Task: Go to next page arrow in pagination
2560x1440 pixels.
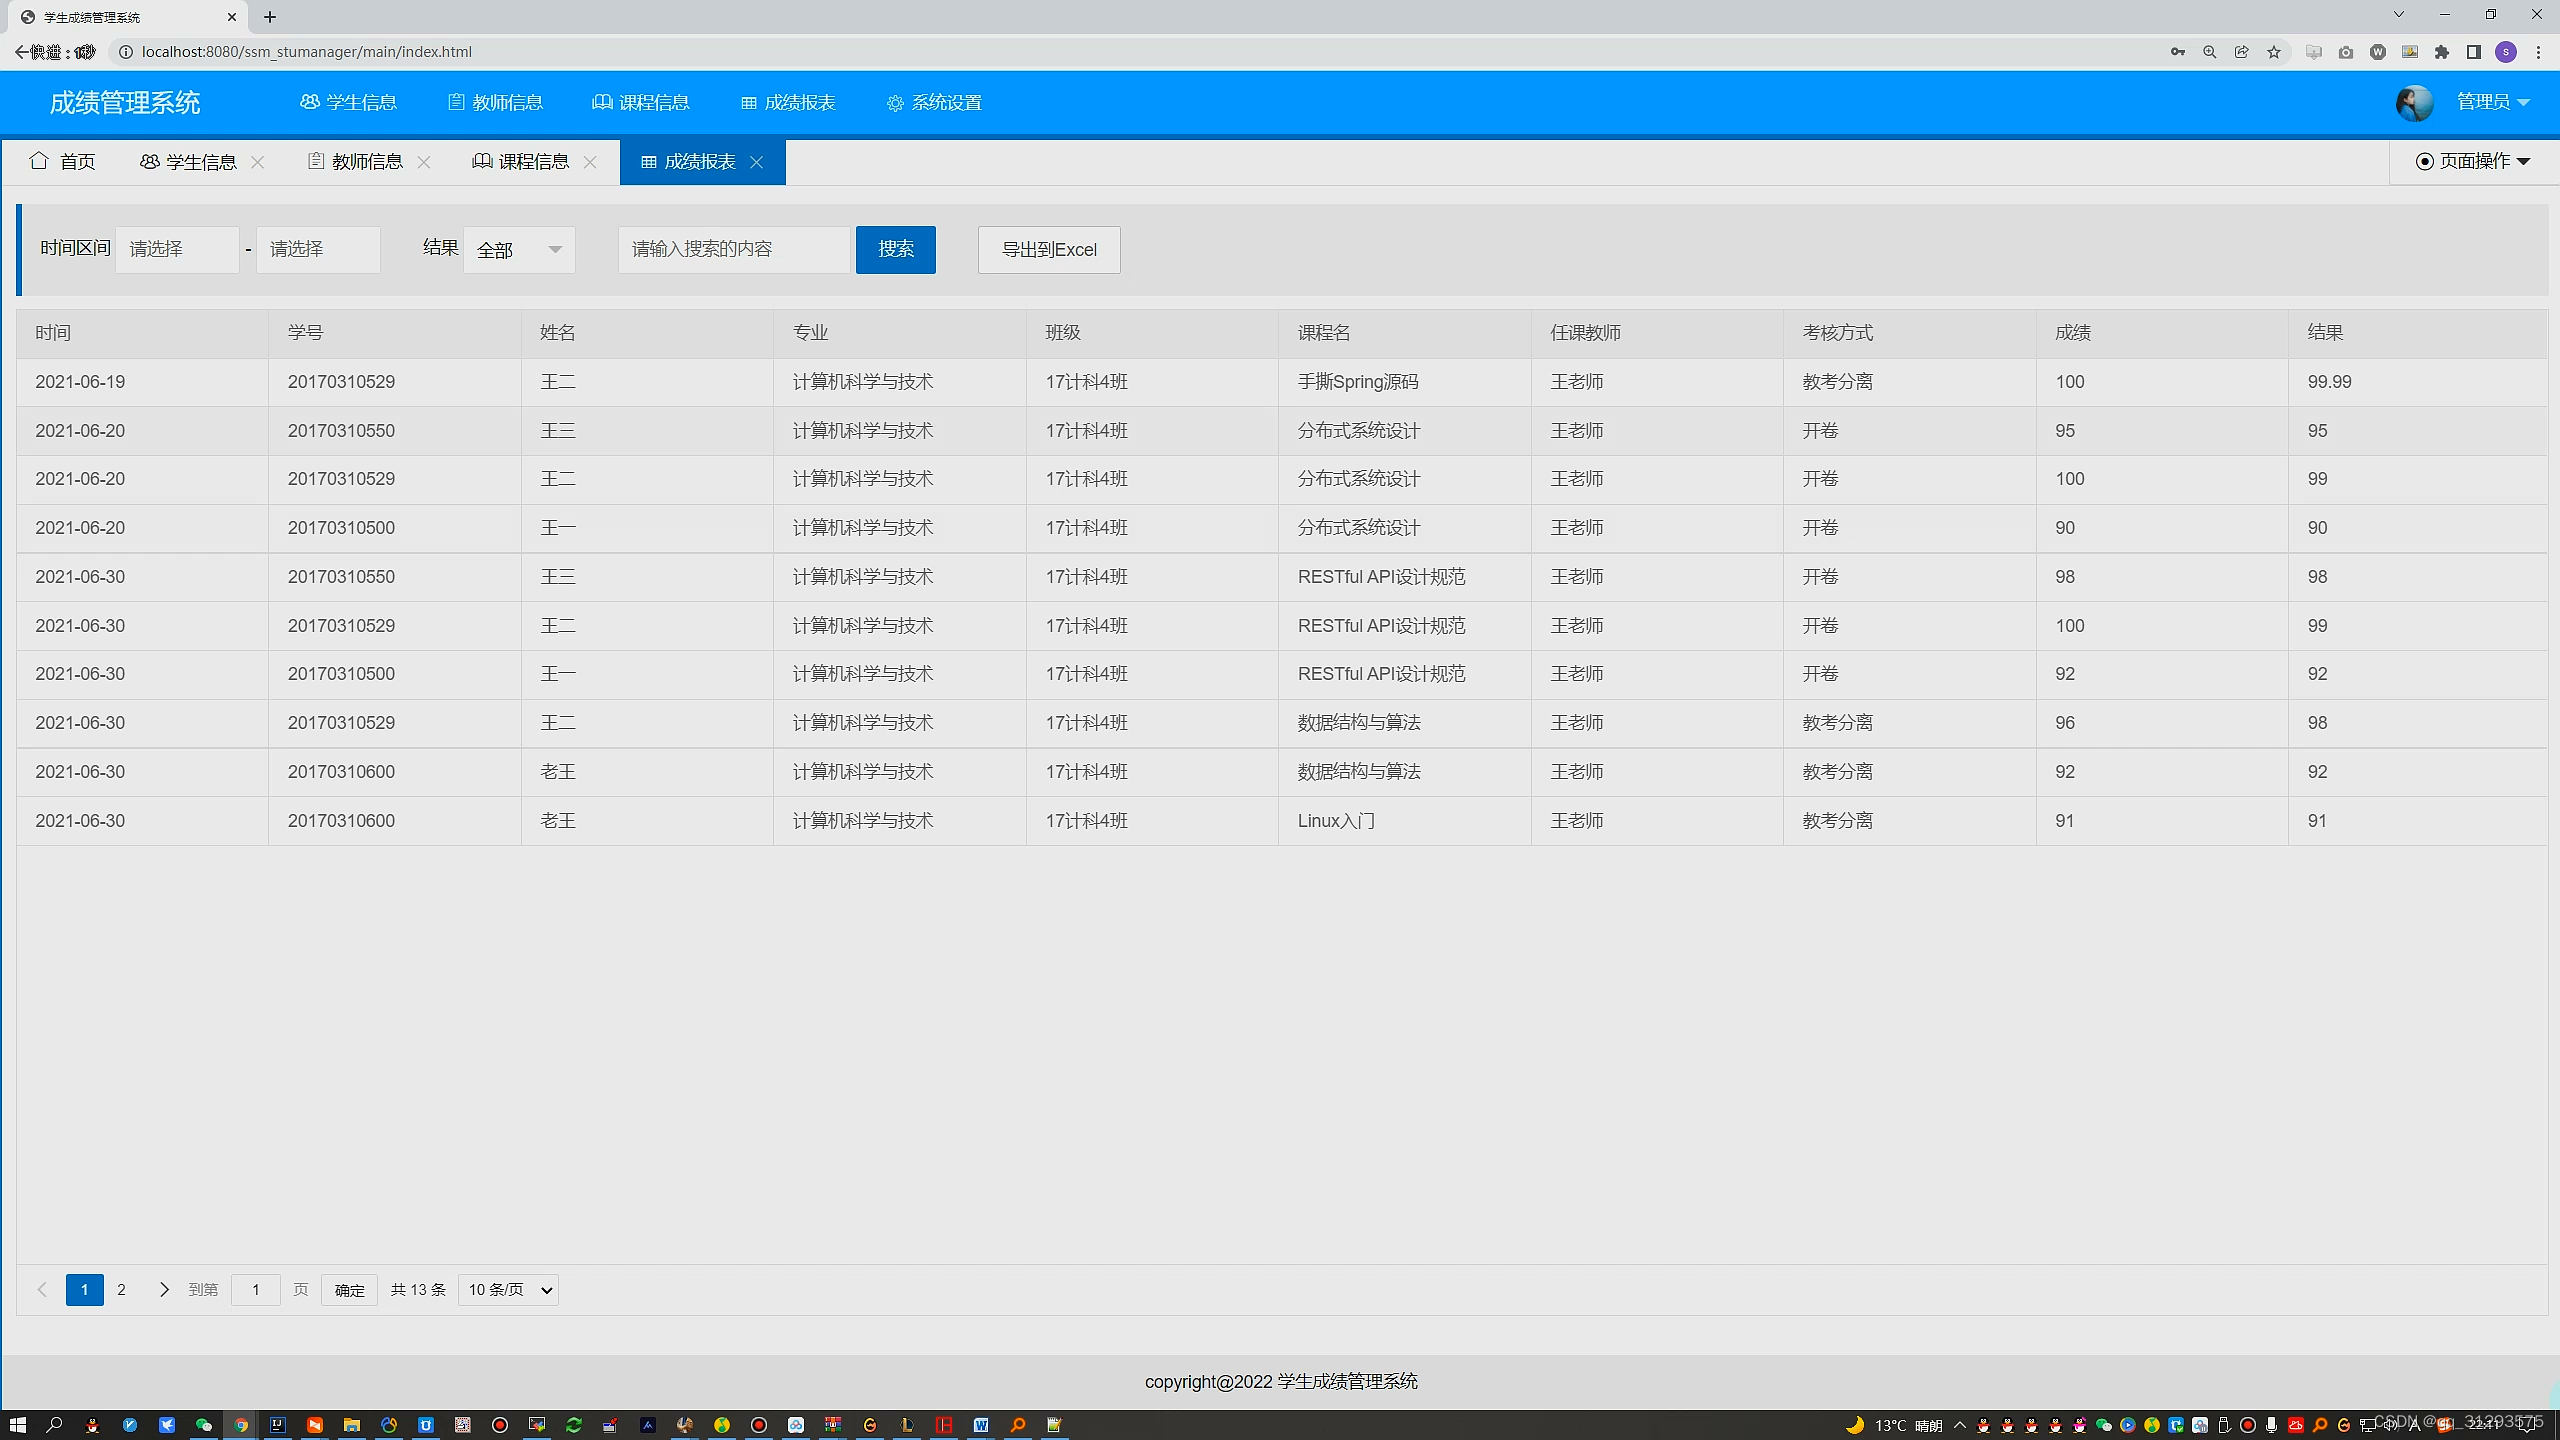Action: point(164,1289)
